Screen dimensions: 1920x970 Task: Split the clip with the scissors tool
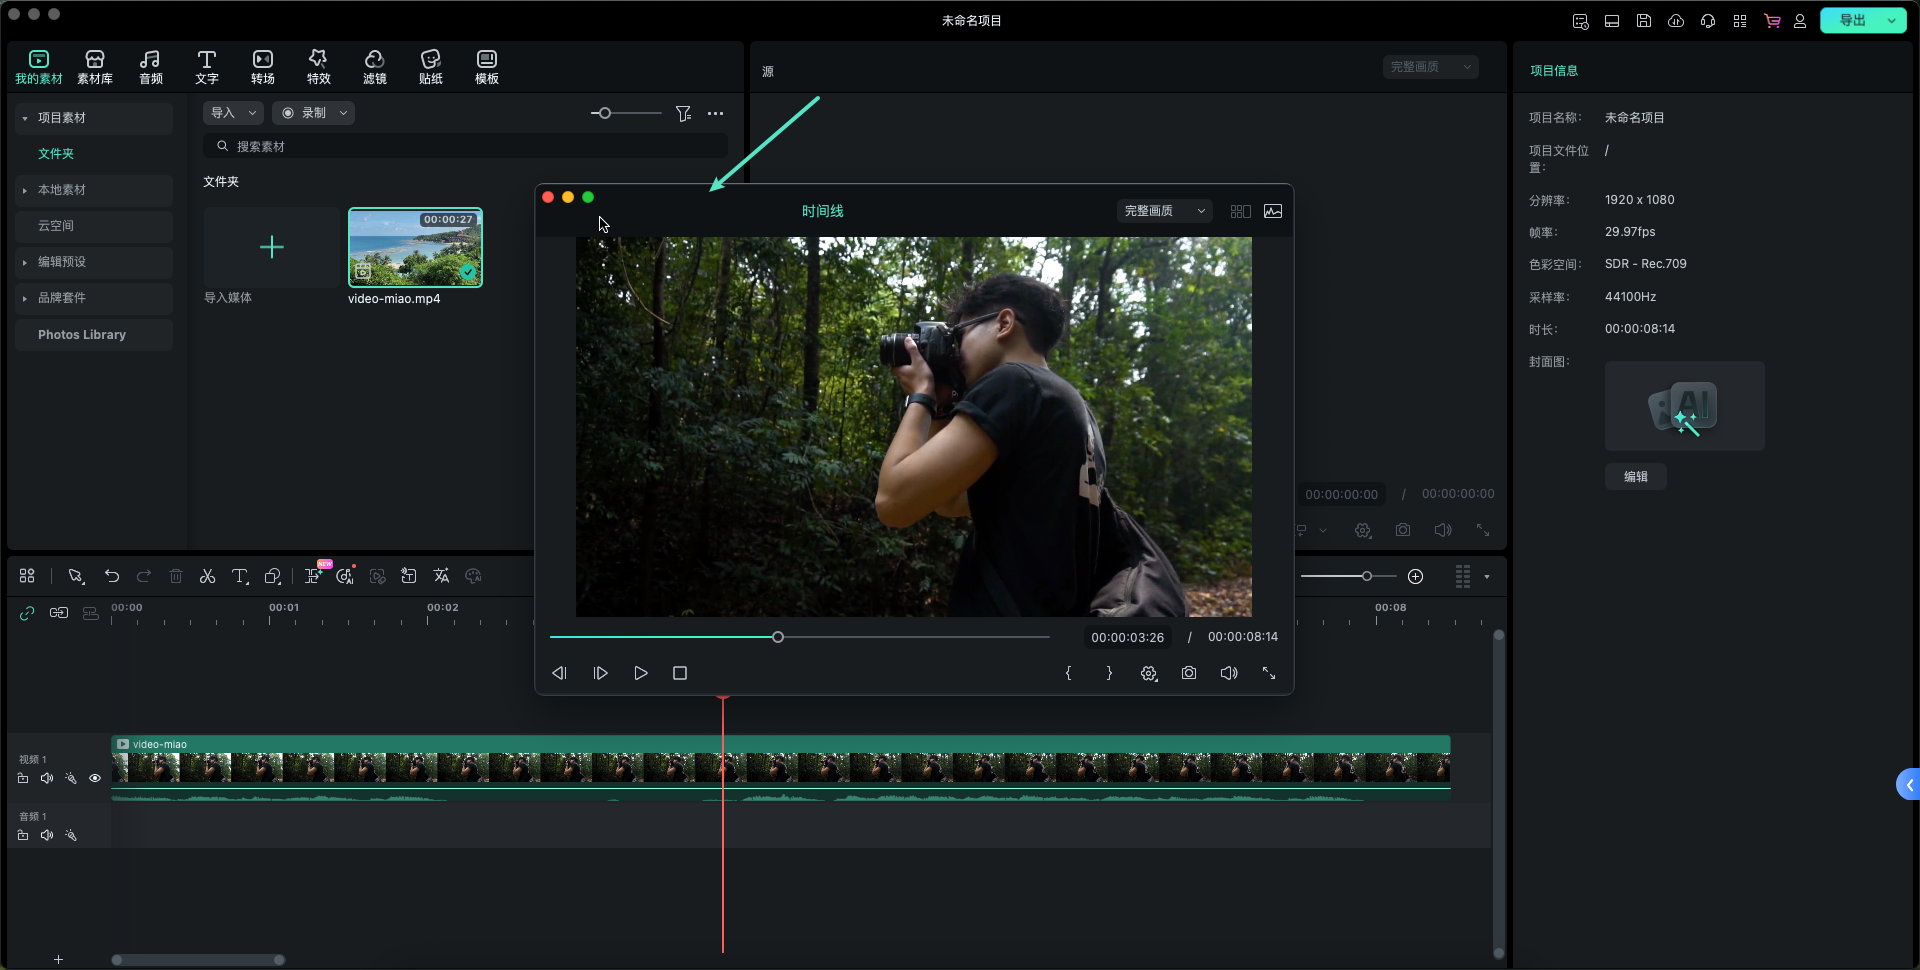pyautogui.click(x=207, y=576)
